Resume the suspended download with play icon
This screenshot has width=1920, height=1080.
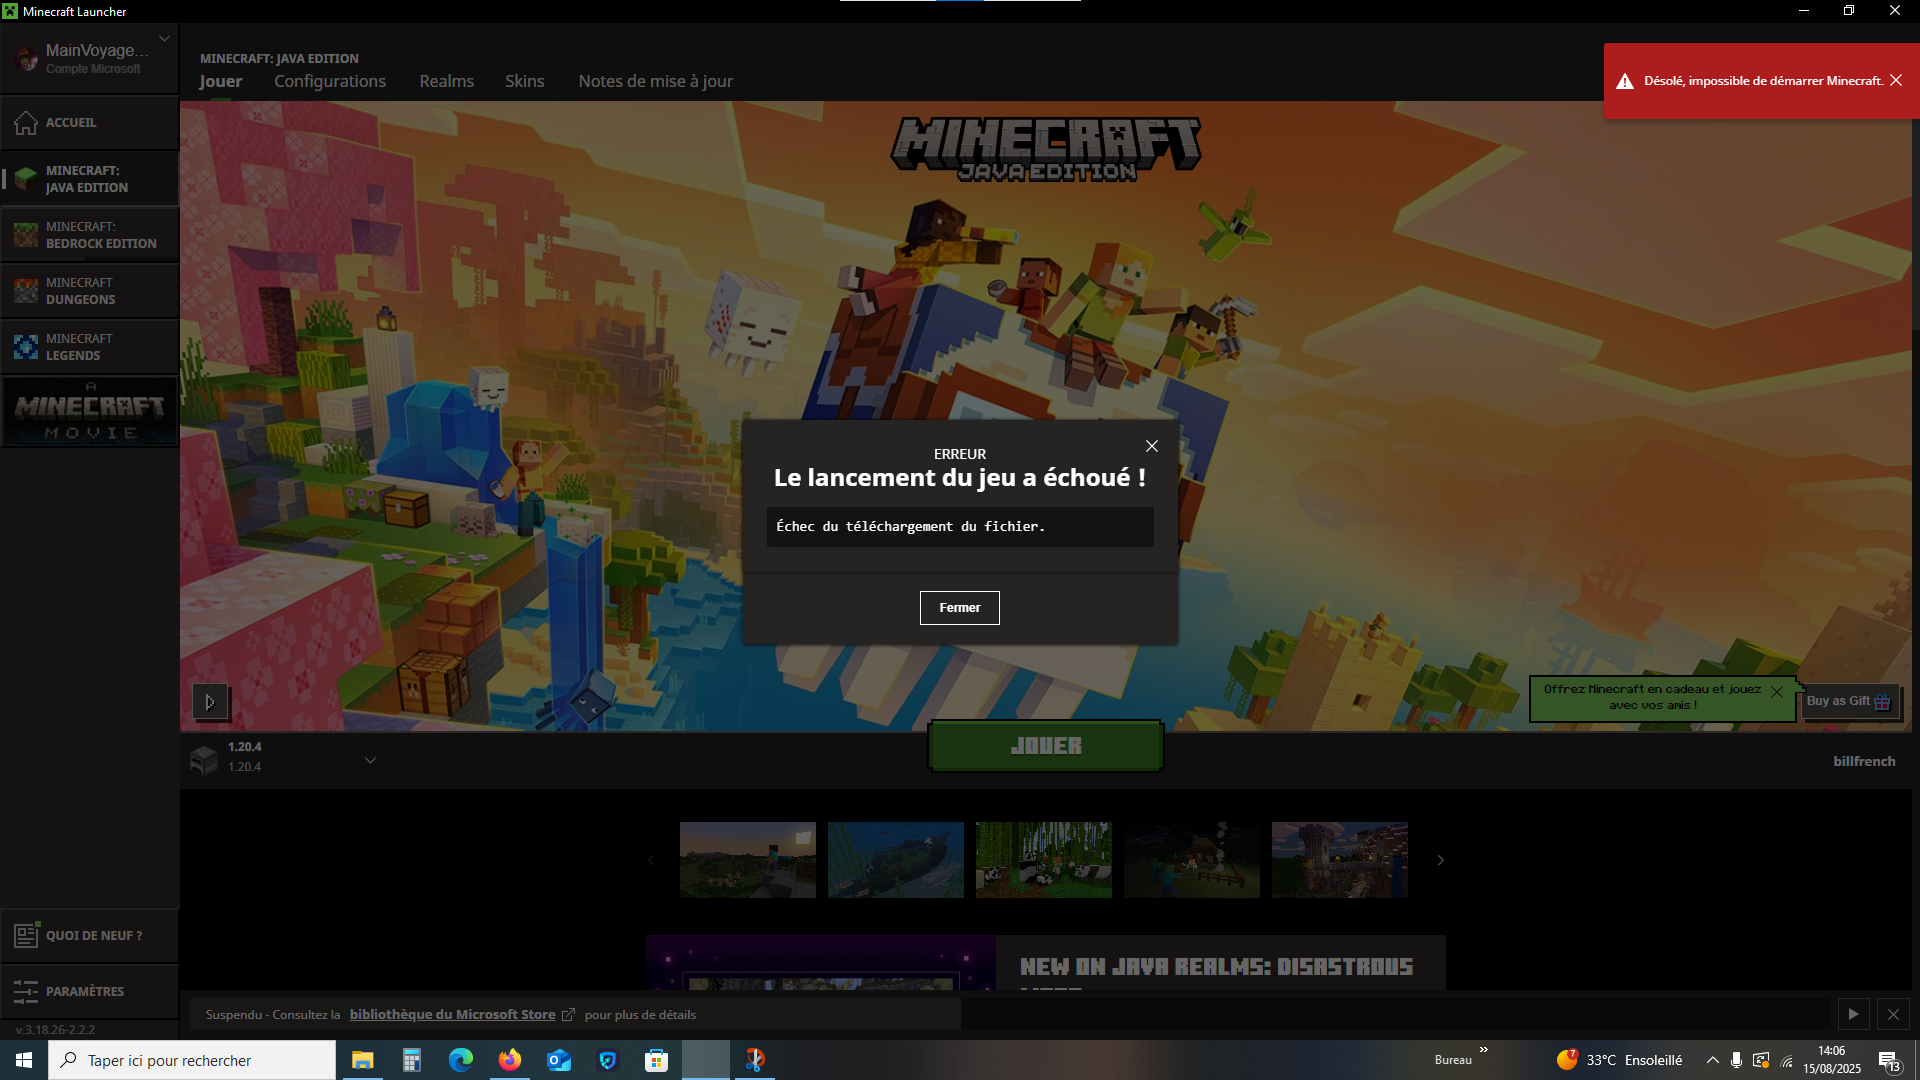coord(1853,1014)
